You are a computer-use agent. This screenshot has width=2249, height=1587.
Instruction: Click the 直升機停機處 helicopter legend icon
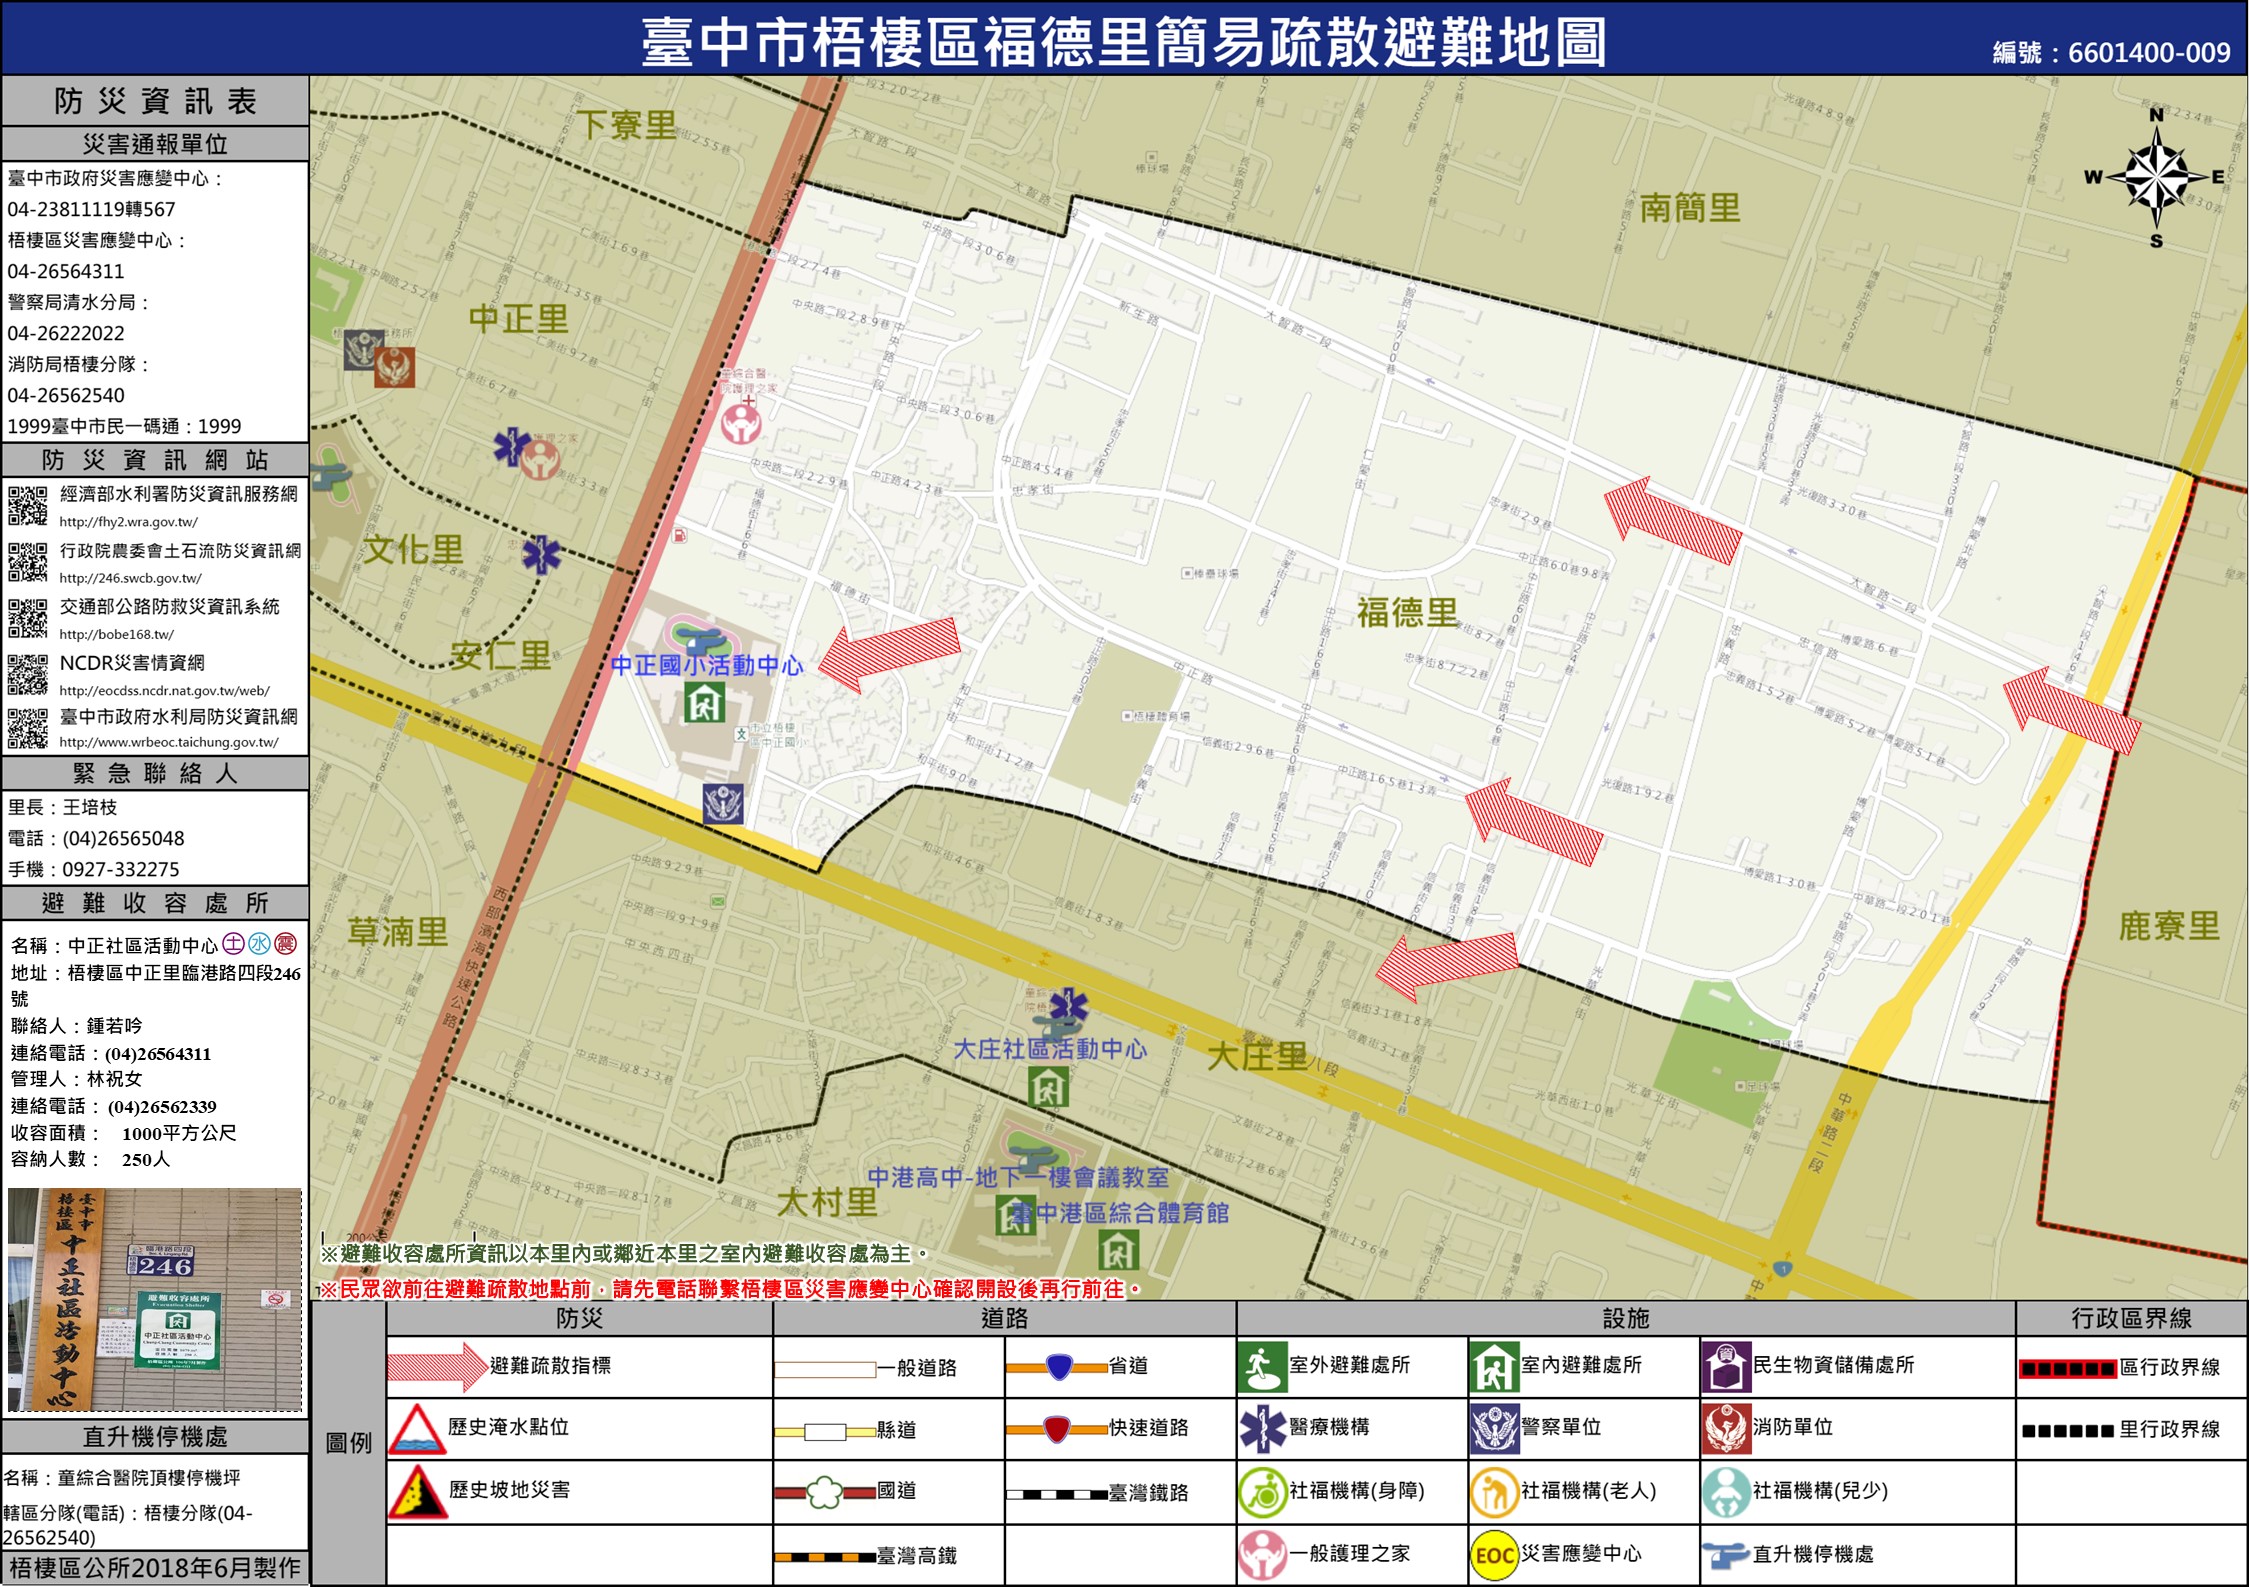(x=1725, y=1555)
